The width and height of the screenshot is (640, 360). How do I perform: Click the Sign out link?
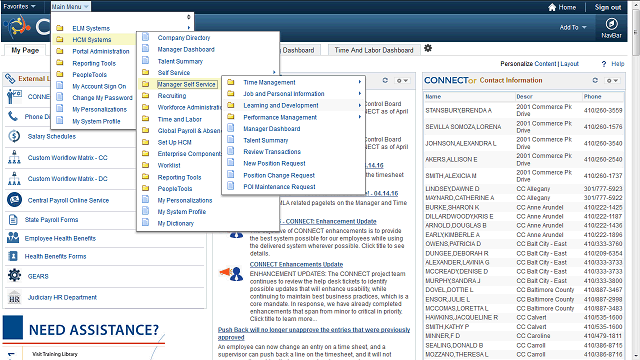608,7
